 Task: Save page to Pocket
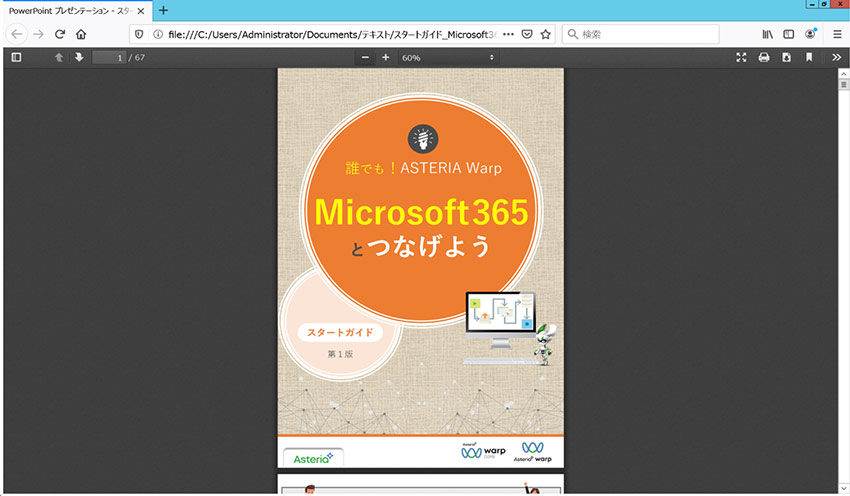pyautogui.click(x=527, y=34)
